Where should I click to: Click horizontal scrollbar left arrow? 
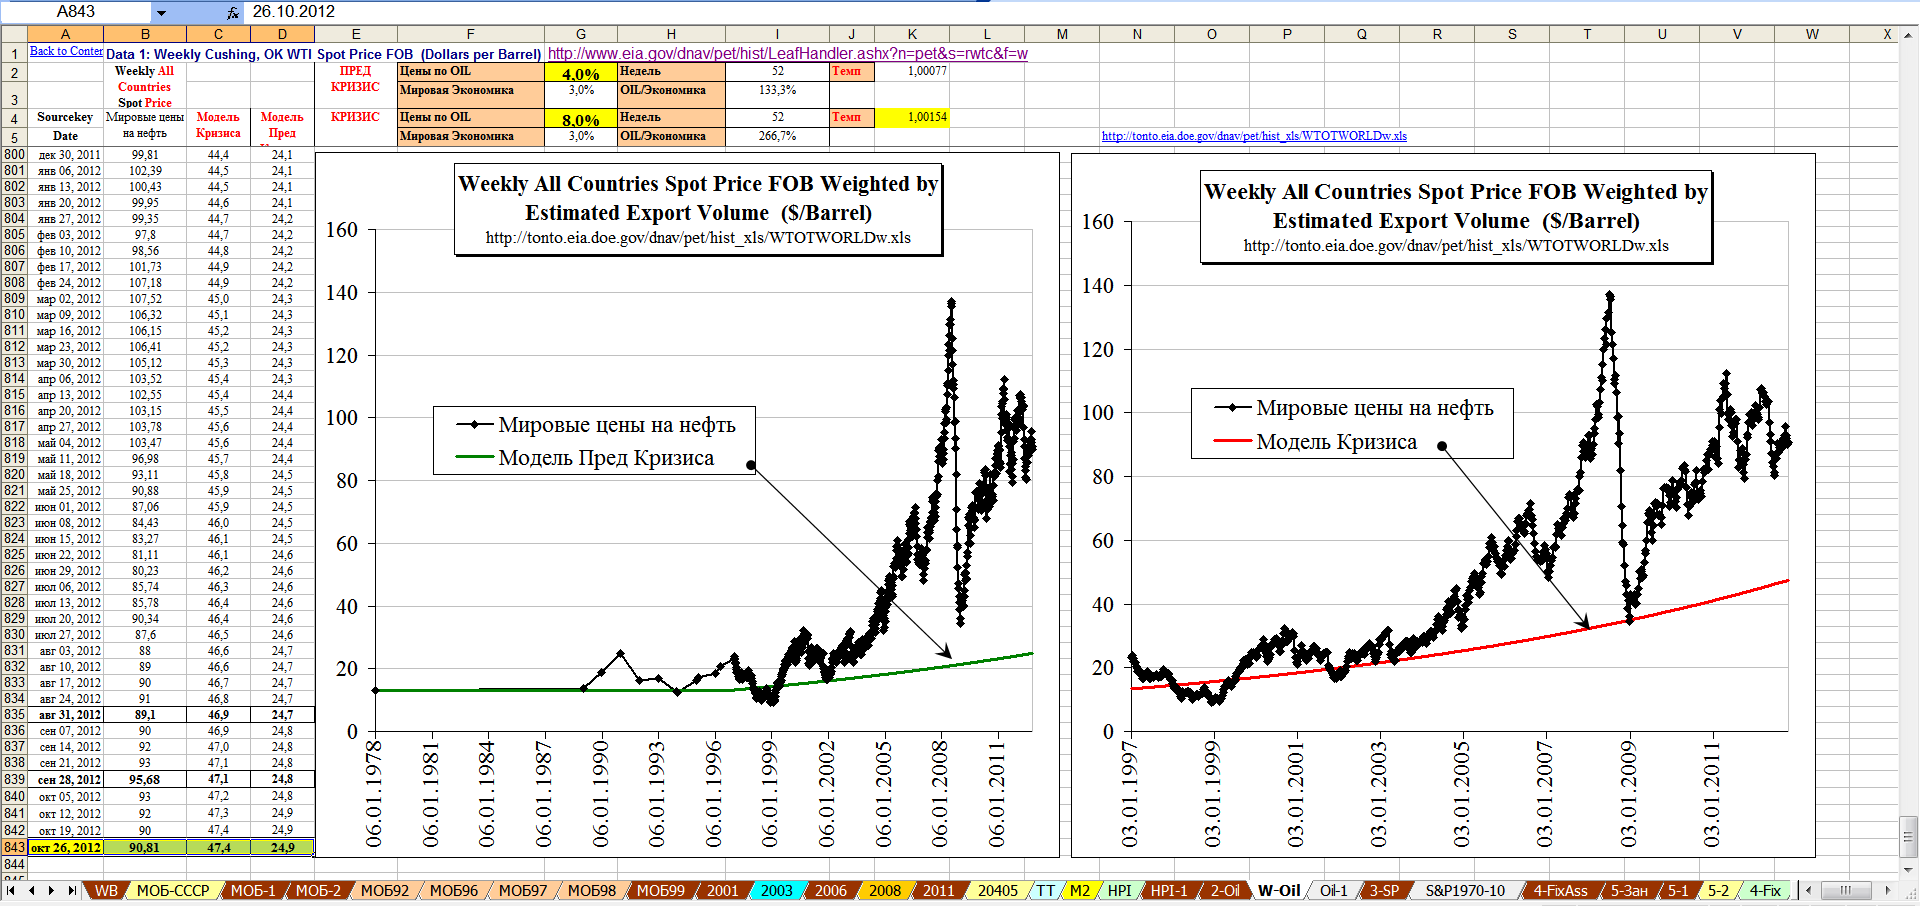pos(1808,890)
